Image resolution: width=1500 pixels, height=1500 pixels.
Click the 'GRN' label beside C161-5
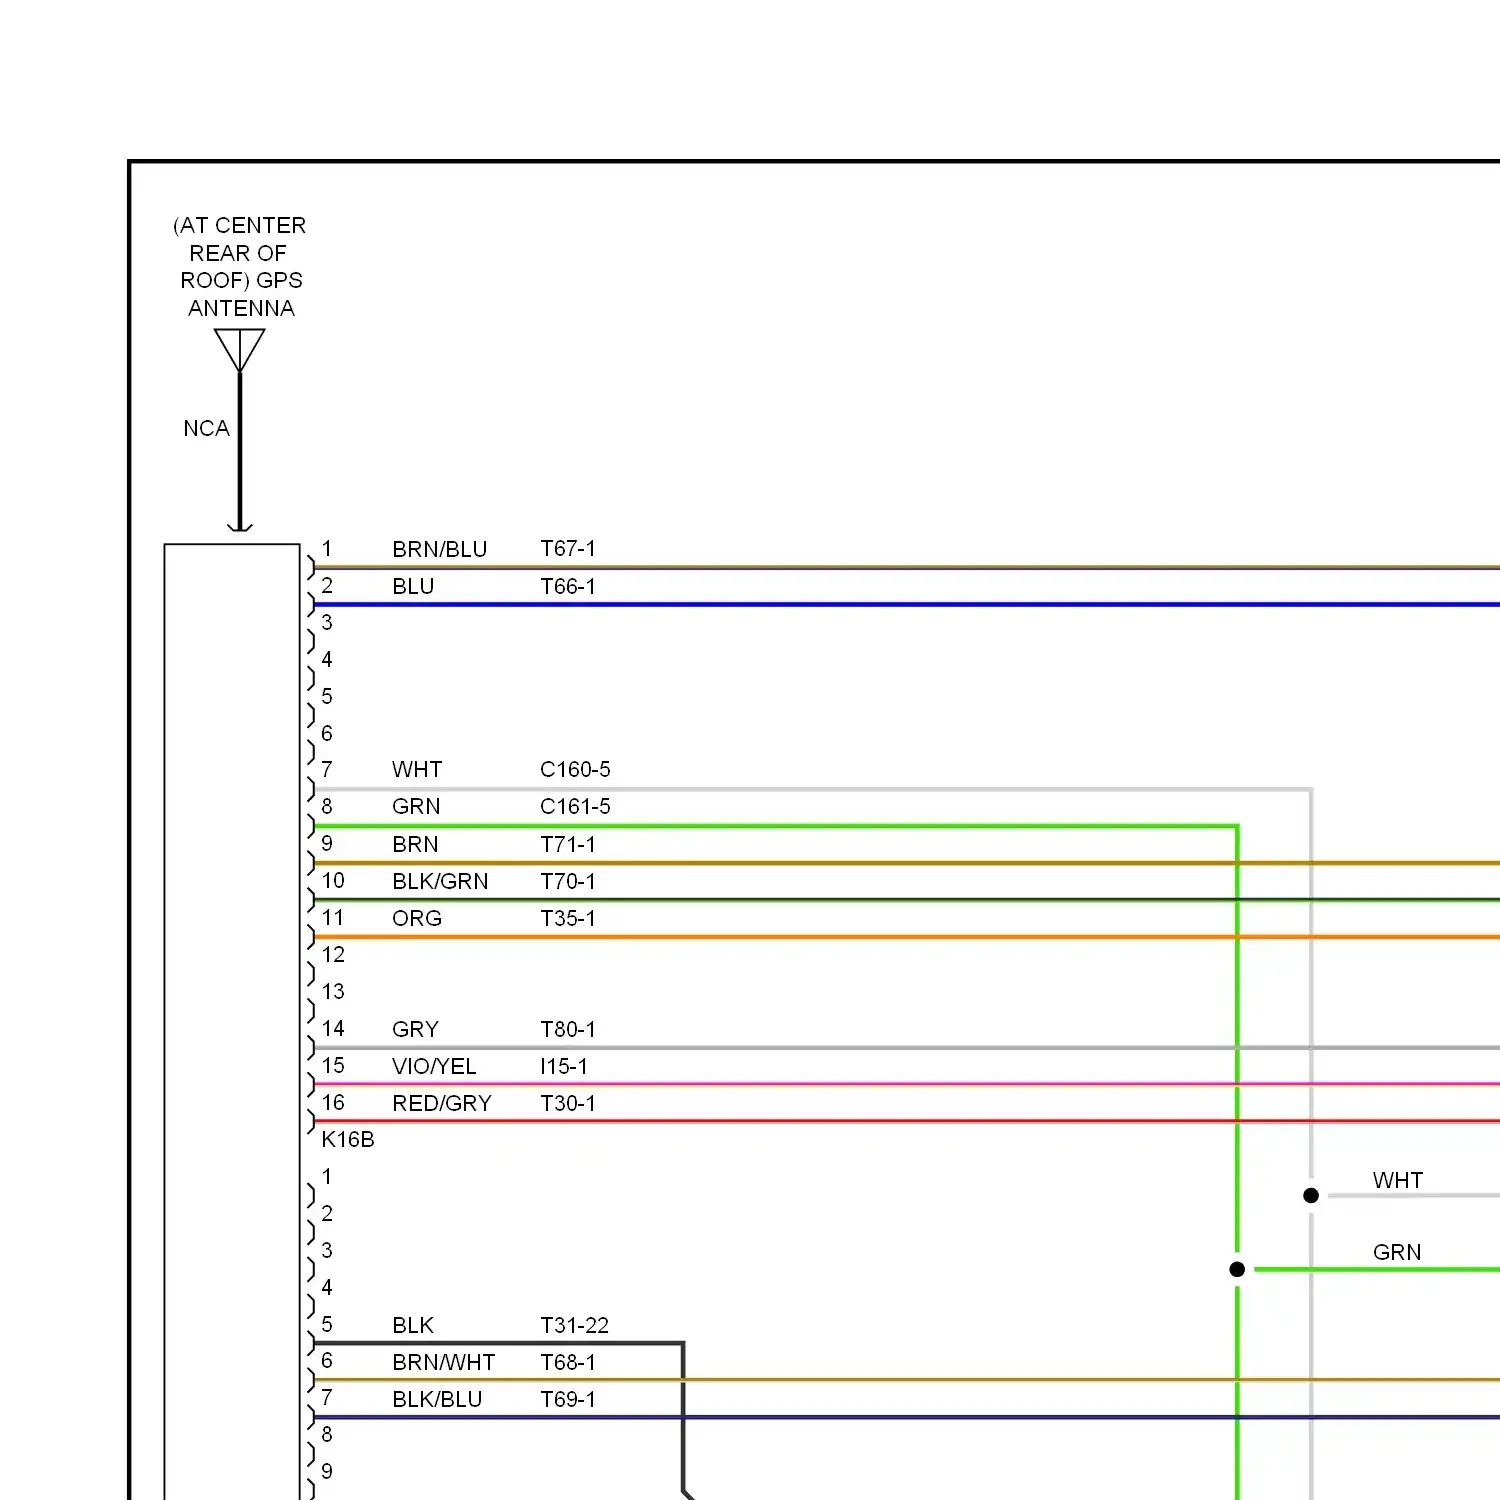pos(416,807)
